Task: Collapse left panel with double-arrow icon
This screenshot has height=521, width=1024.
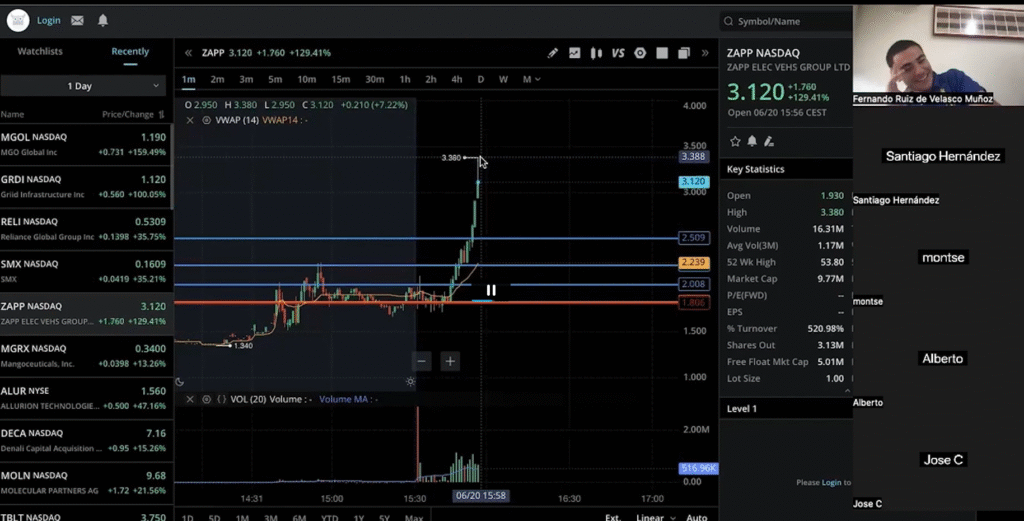Action: click(188, 53)
